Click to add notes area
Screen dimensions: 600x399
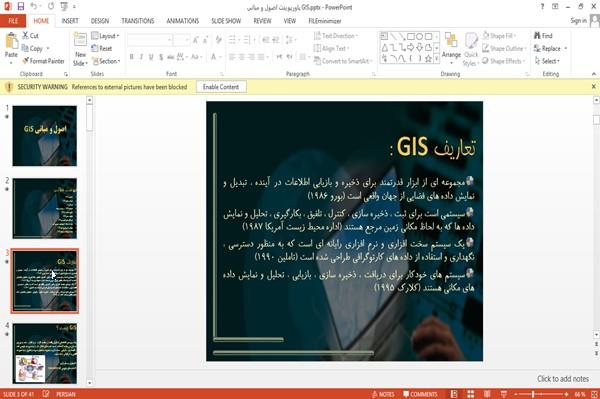click(562, 379)
